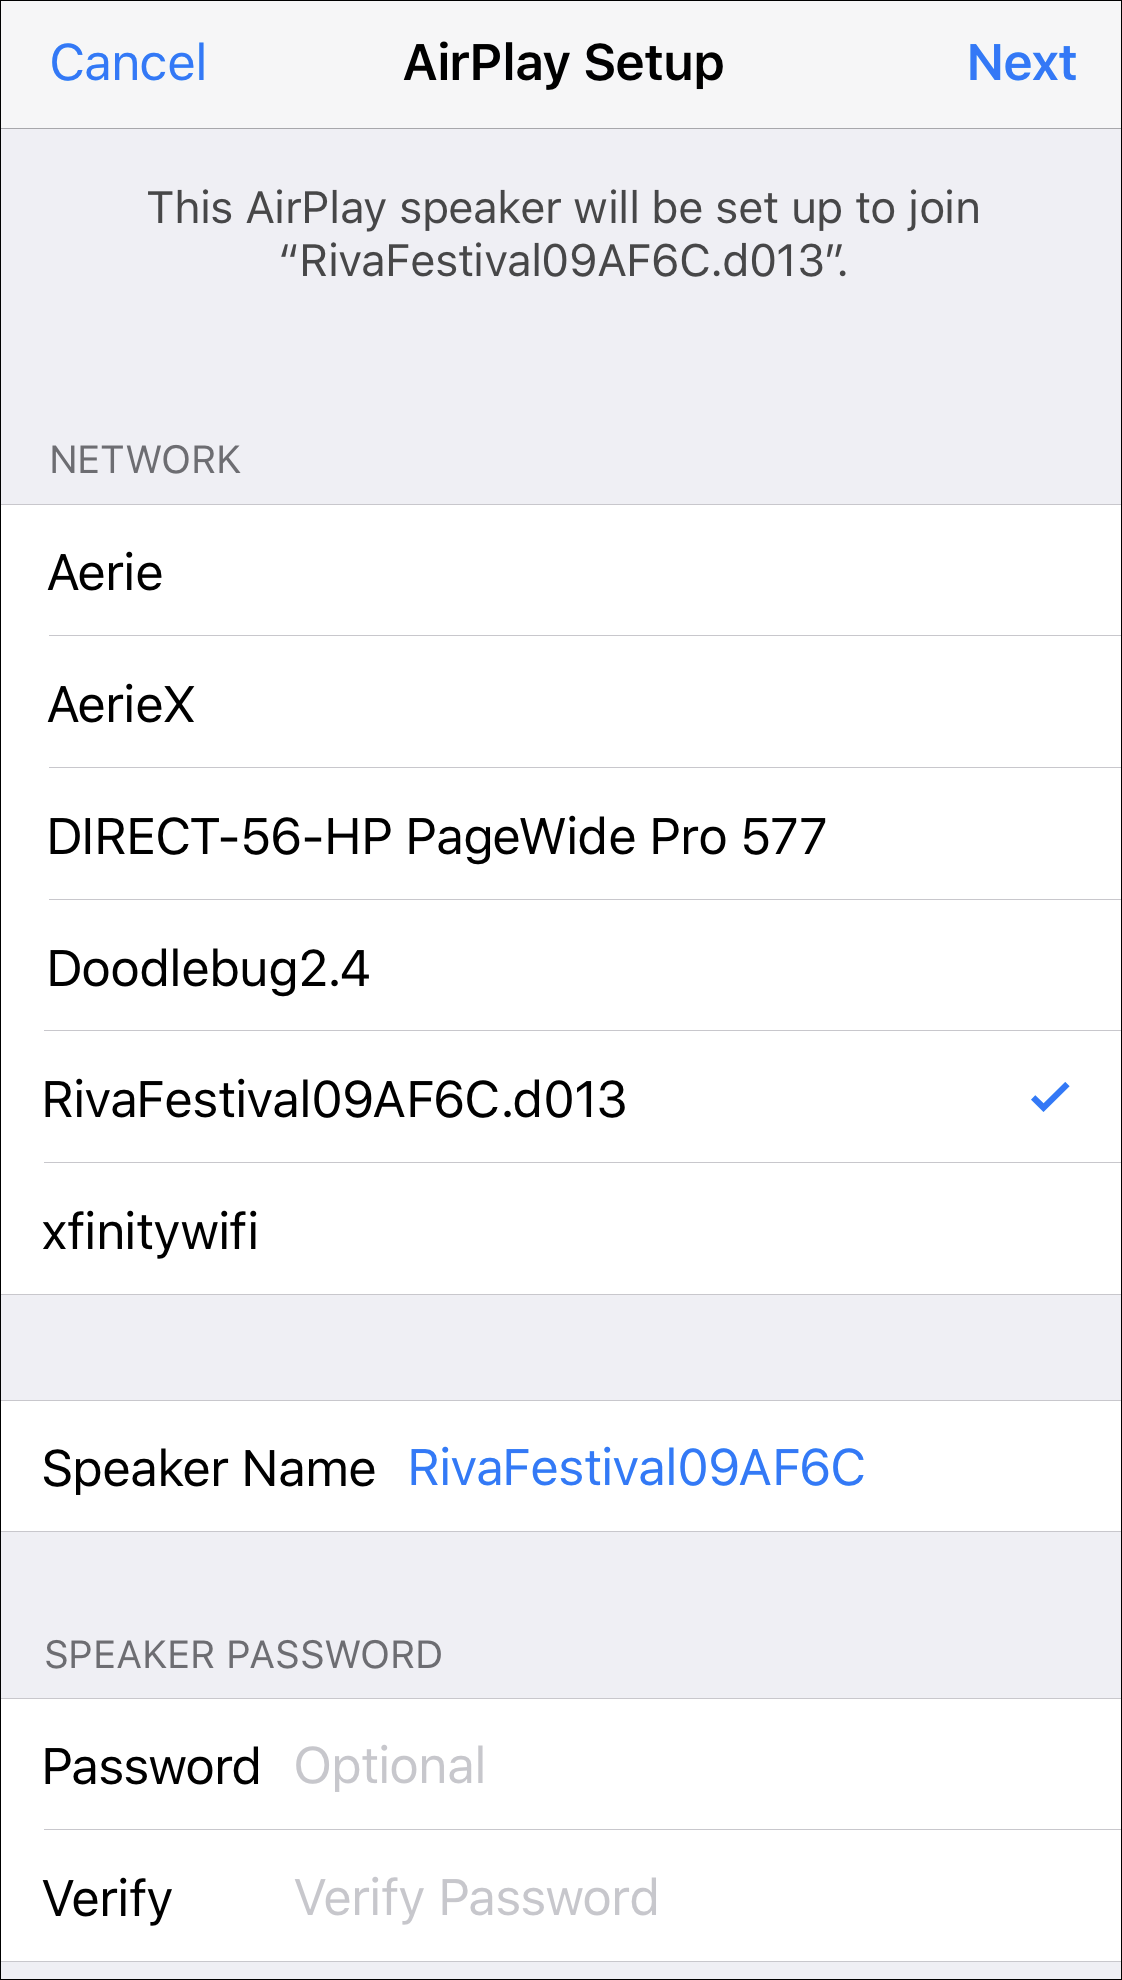
Task: Tap the quoted network name in the description
Action: [563, 261]
